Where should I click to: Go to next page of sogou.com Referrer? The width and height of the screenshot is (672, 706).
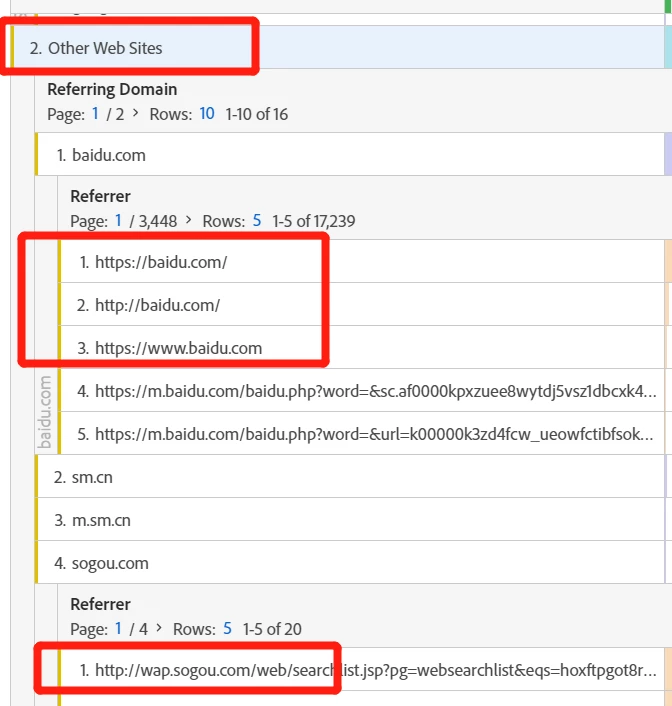coord(159,628)
